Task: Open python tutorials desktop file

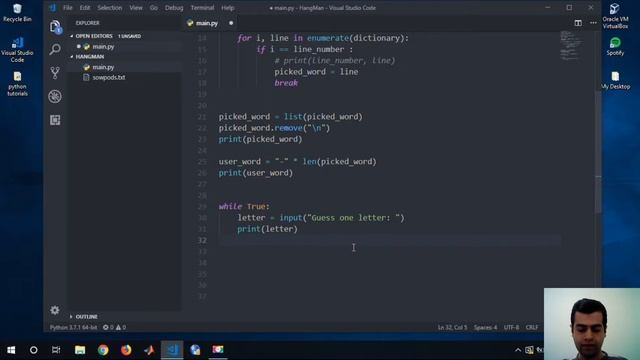Action: click(x=17, y=84)
